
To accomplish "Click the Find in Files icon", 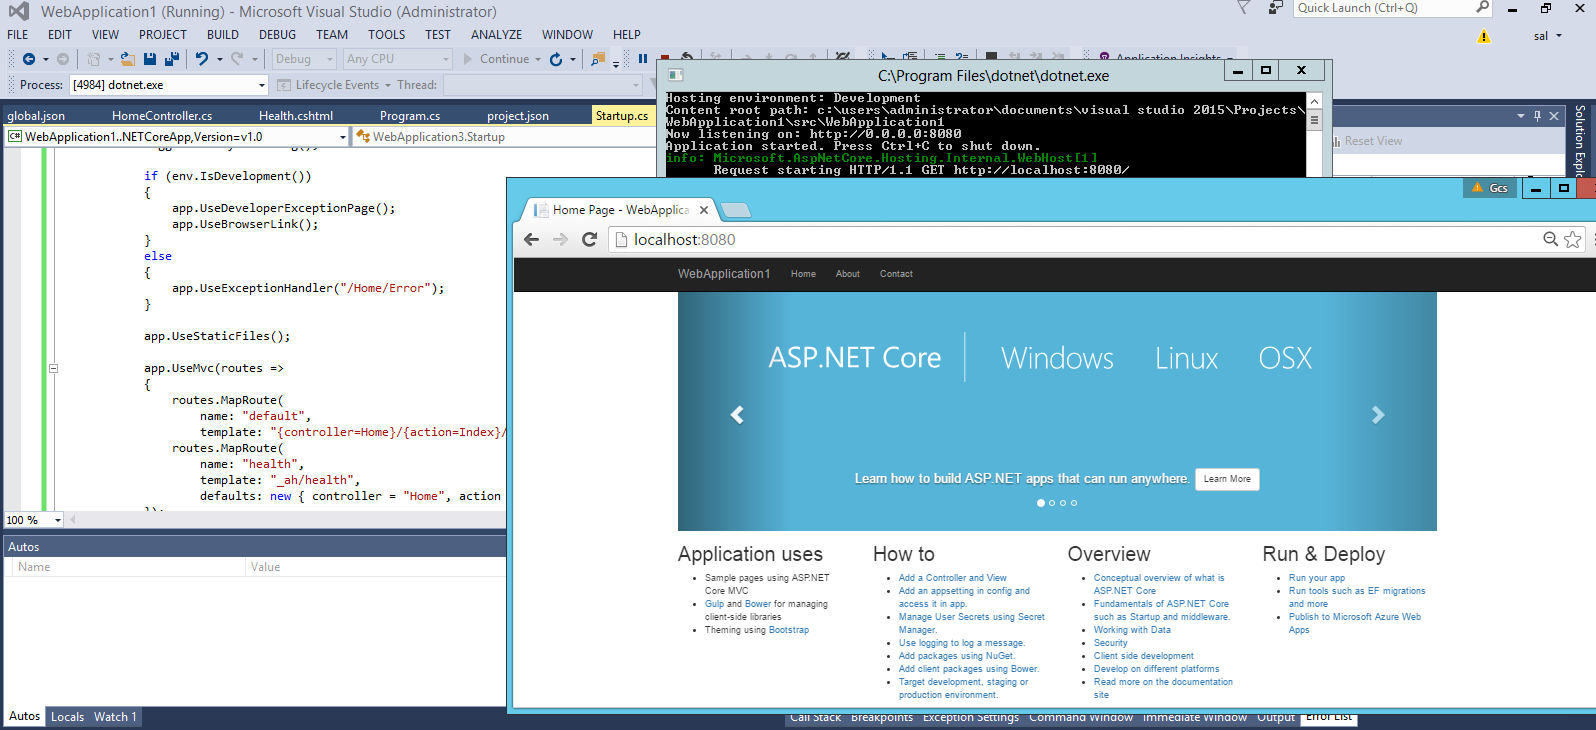I will [x=598, y=59].
